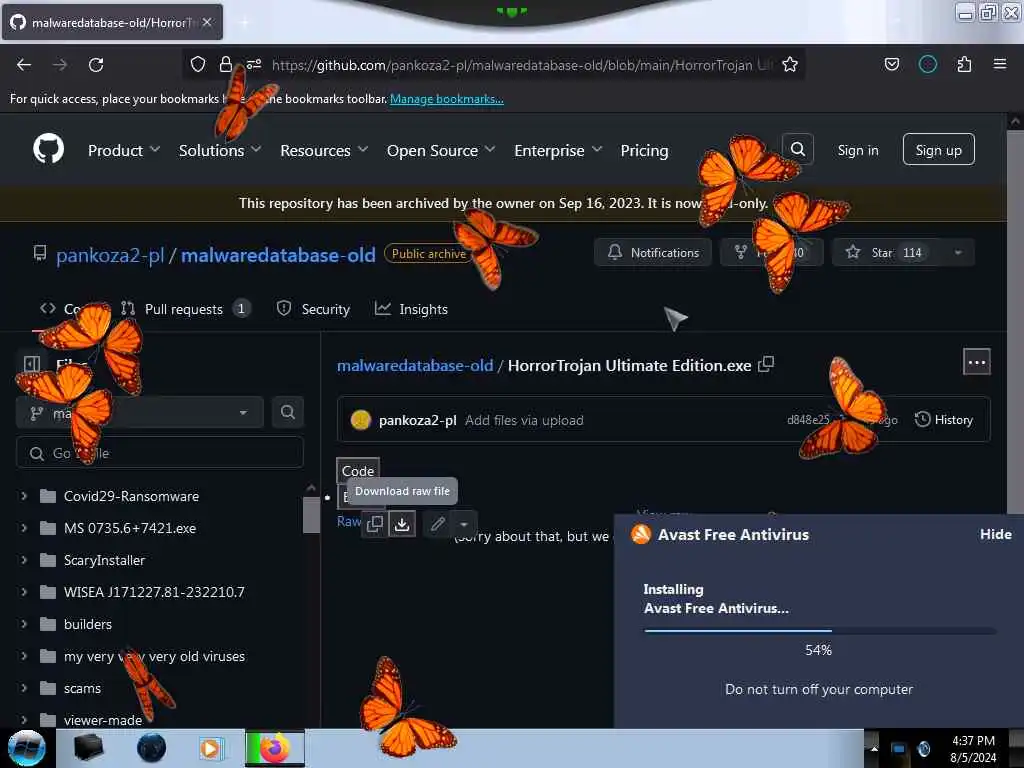The height and width of the screenshot is (768, 1024).
Task: Click the taskbar clock showing 4:37 PM
Action: tap(973, 749)
